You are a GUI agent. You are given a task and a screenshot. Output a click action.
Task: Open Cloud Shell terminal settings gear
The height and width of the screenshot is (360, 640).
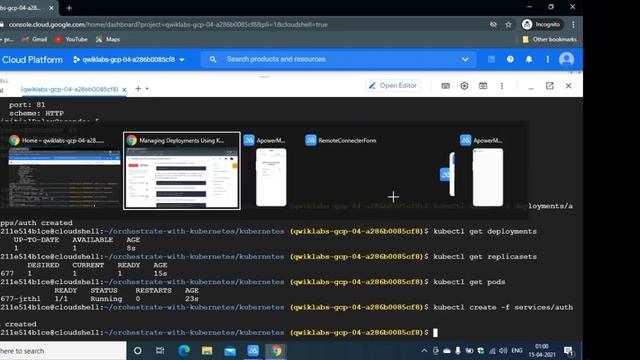click(464, 86)
